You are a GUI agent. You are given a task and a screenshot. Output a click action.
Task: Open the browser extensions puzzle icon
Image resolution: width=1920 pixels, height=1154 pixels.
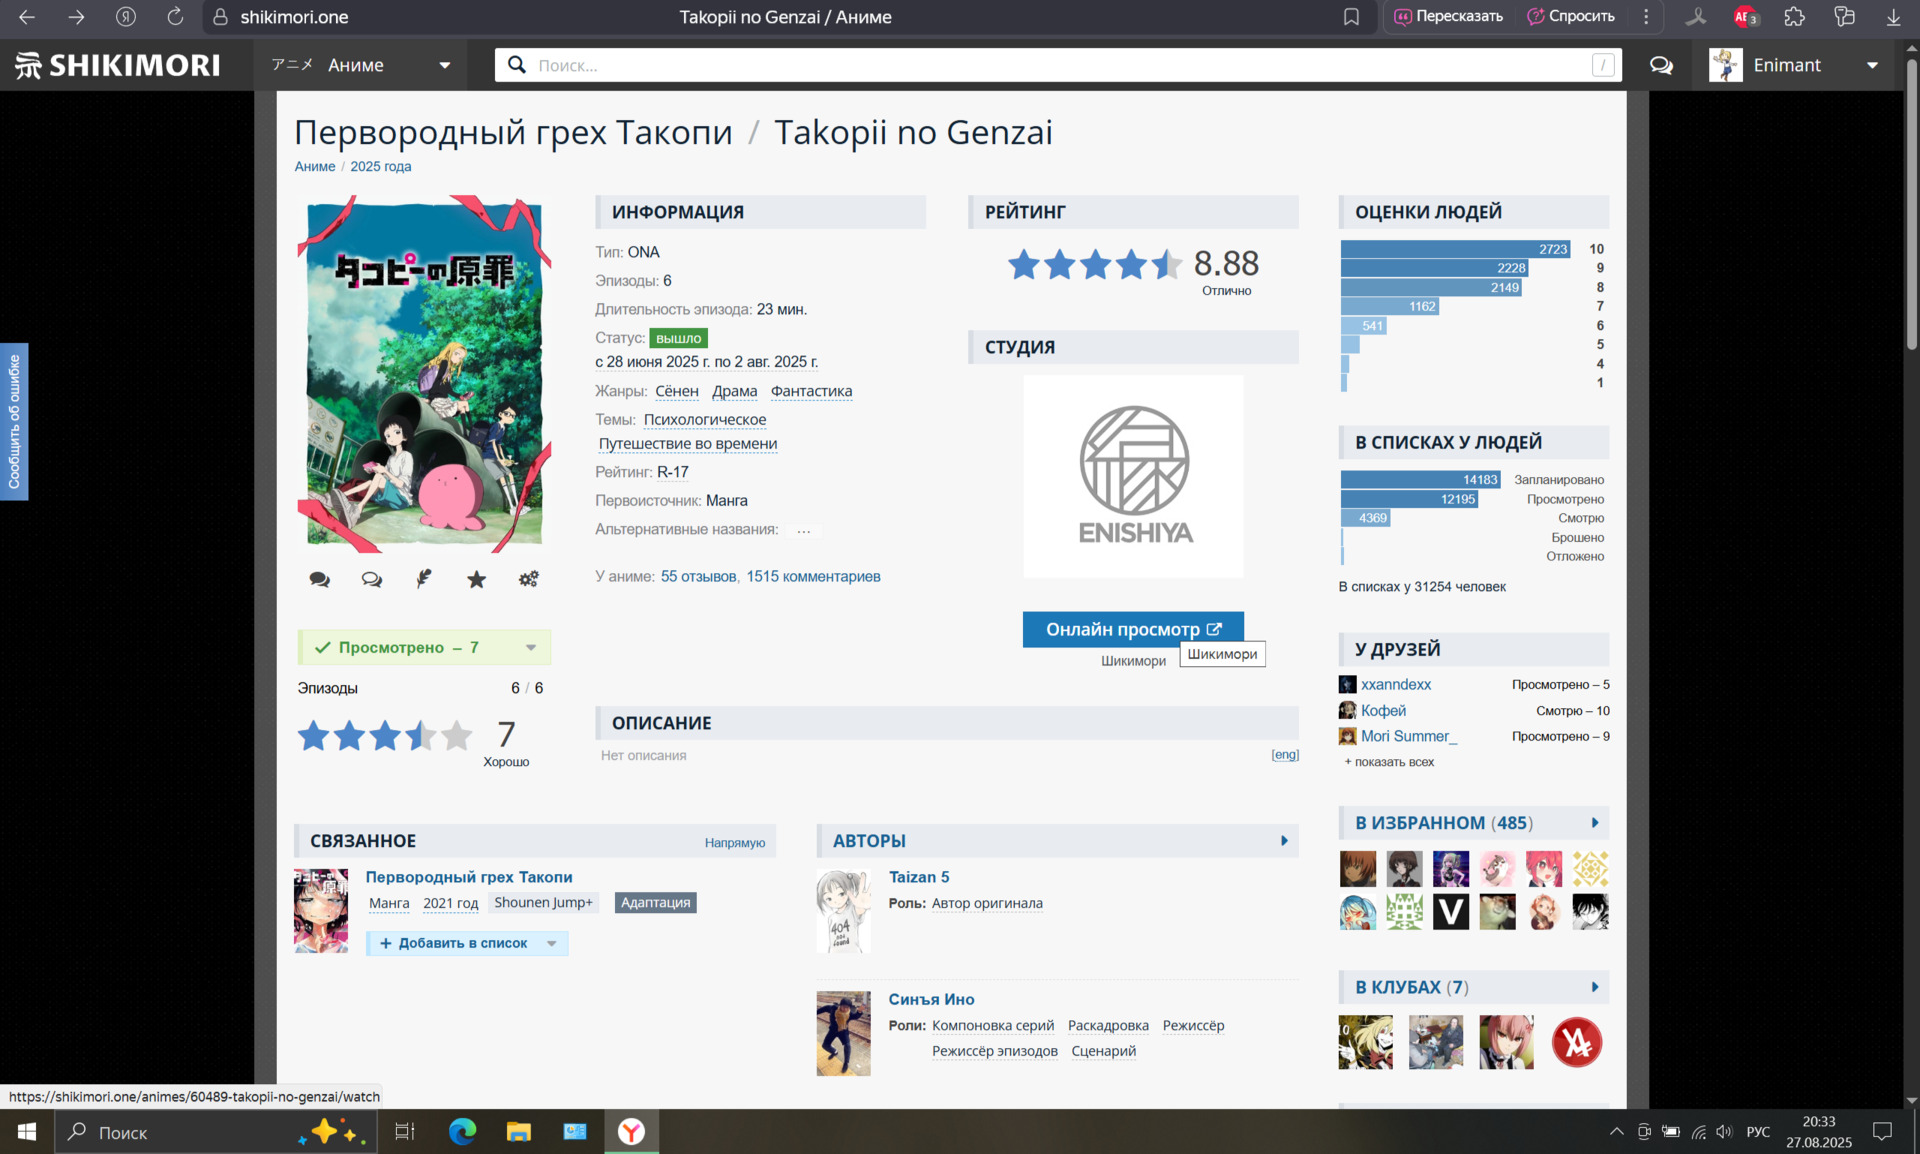point(1795,17)
